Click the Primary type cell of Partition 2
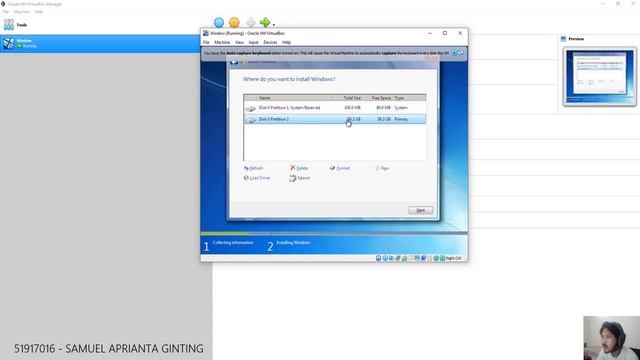The width and height of the screenshot is (640, 360). tap(401, 119)
